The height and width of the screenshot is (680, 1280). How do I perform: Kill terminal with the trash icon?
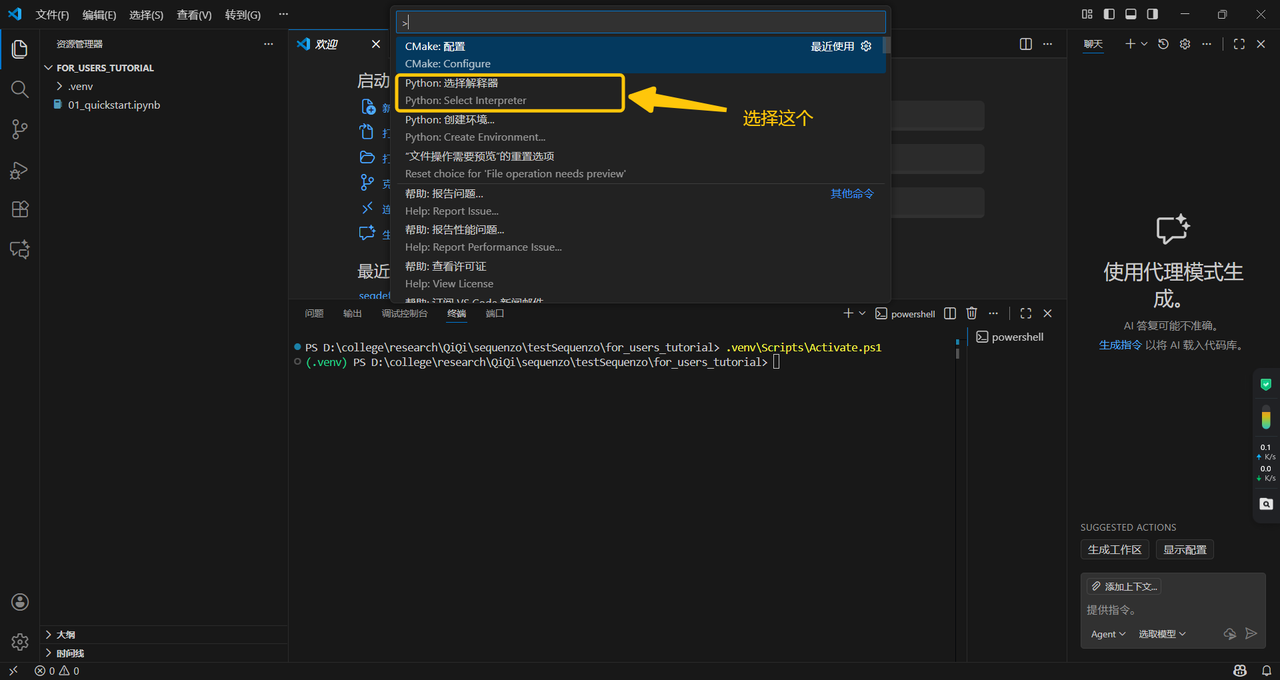coord(971,314)
